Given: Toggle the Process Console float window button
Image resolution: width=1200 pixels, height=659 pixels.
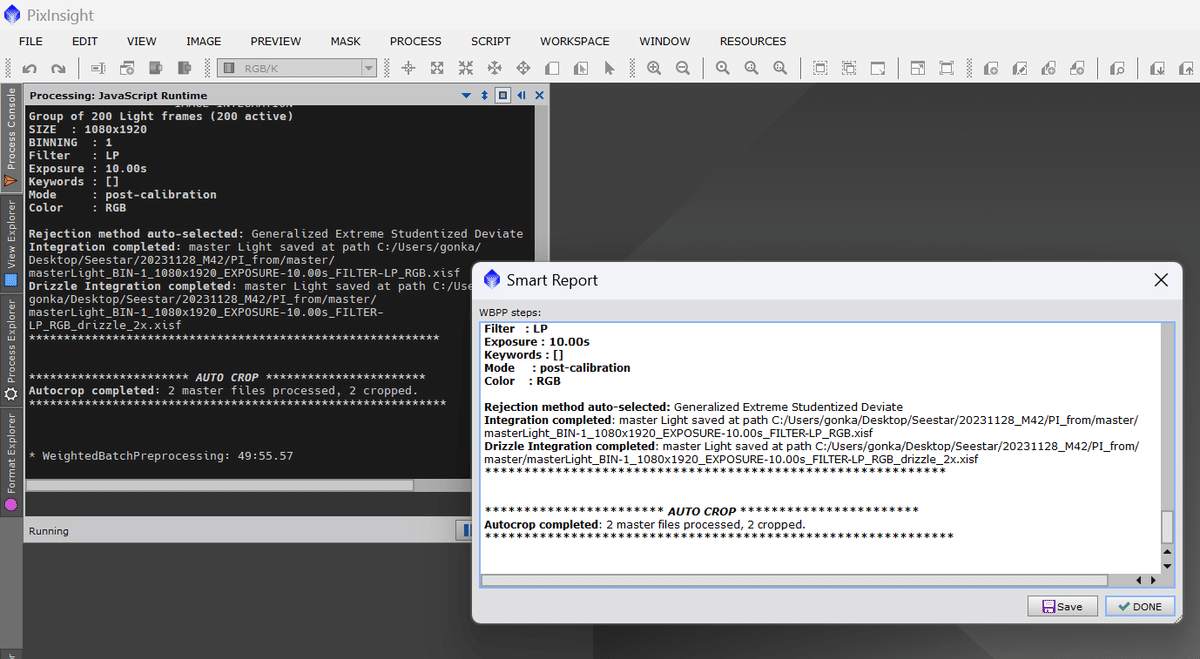Looking at the screenshot, I should point(503,95).
